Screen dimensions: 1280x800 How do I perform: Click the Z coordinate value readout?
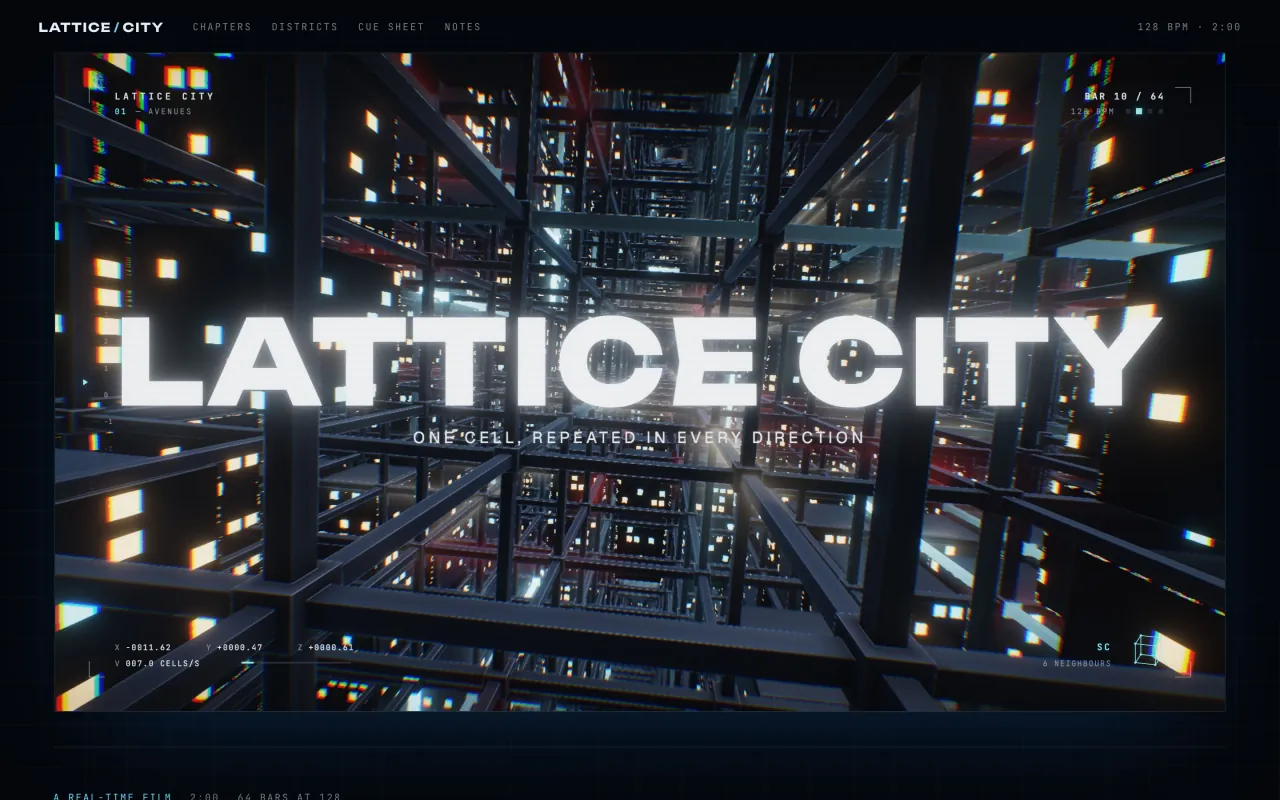(331, 647)
